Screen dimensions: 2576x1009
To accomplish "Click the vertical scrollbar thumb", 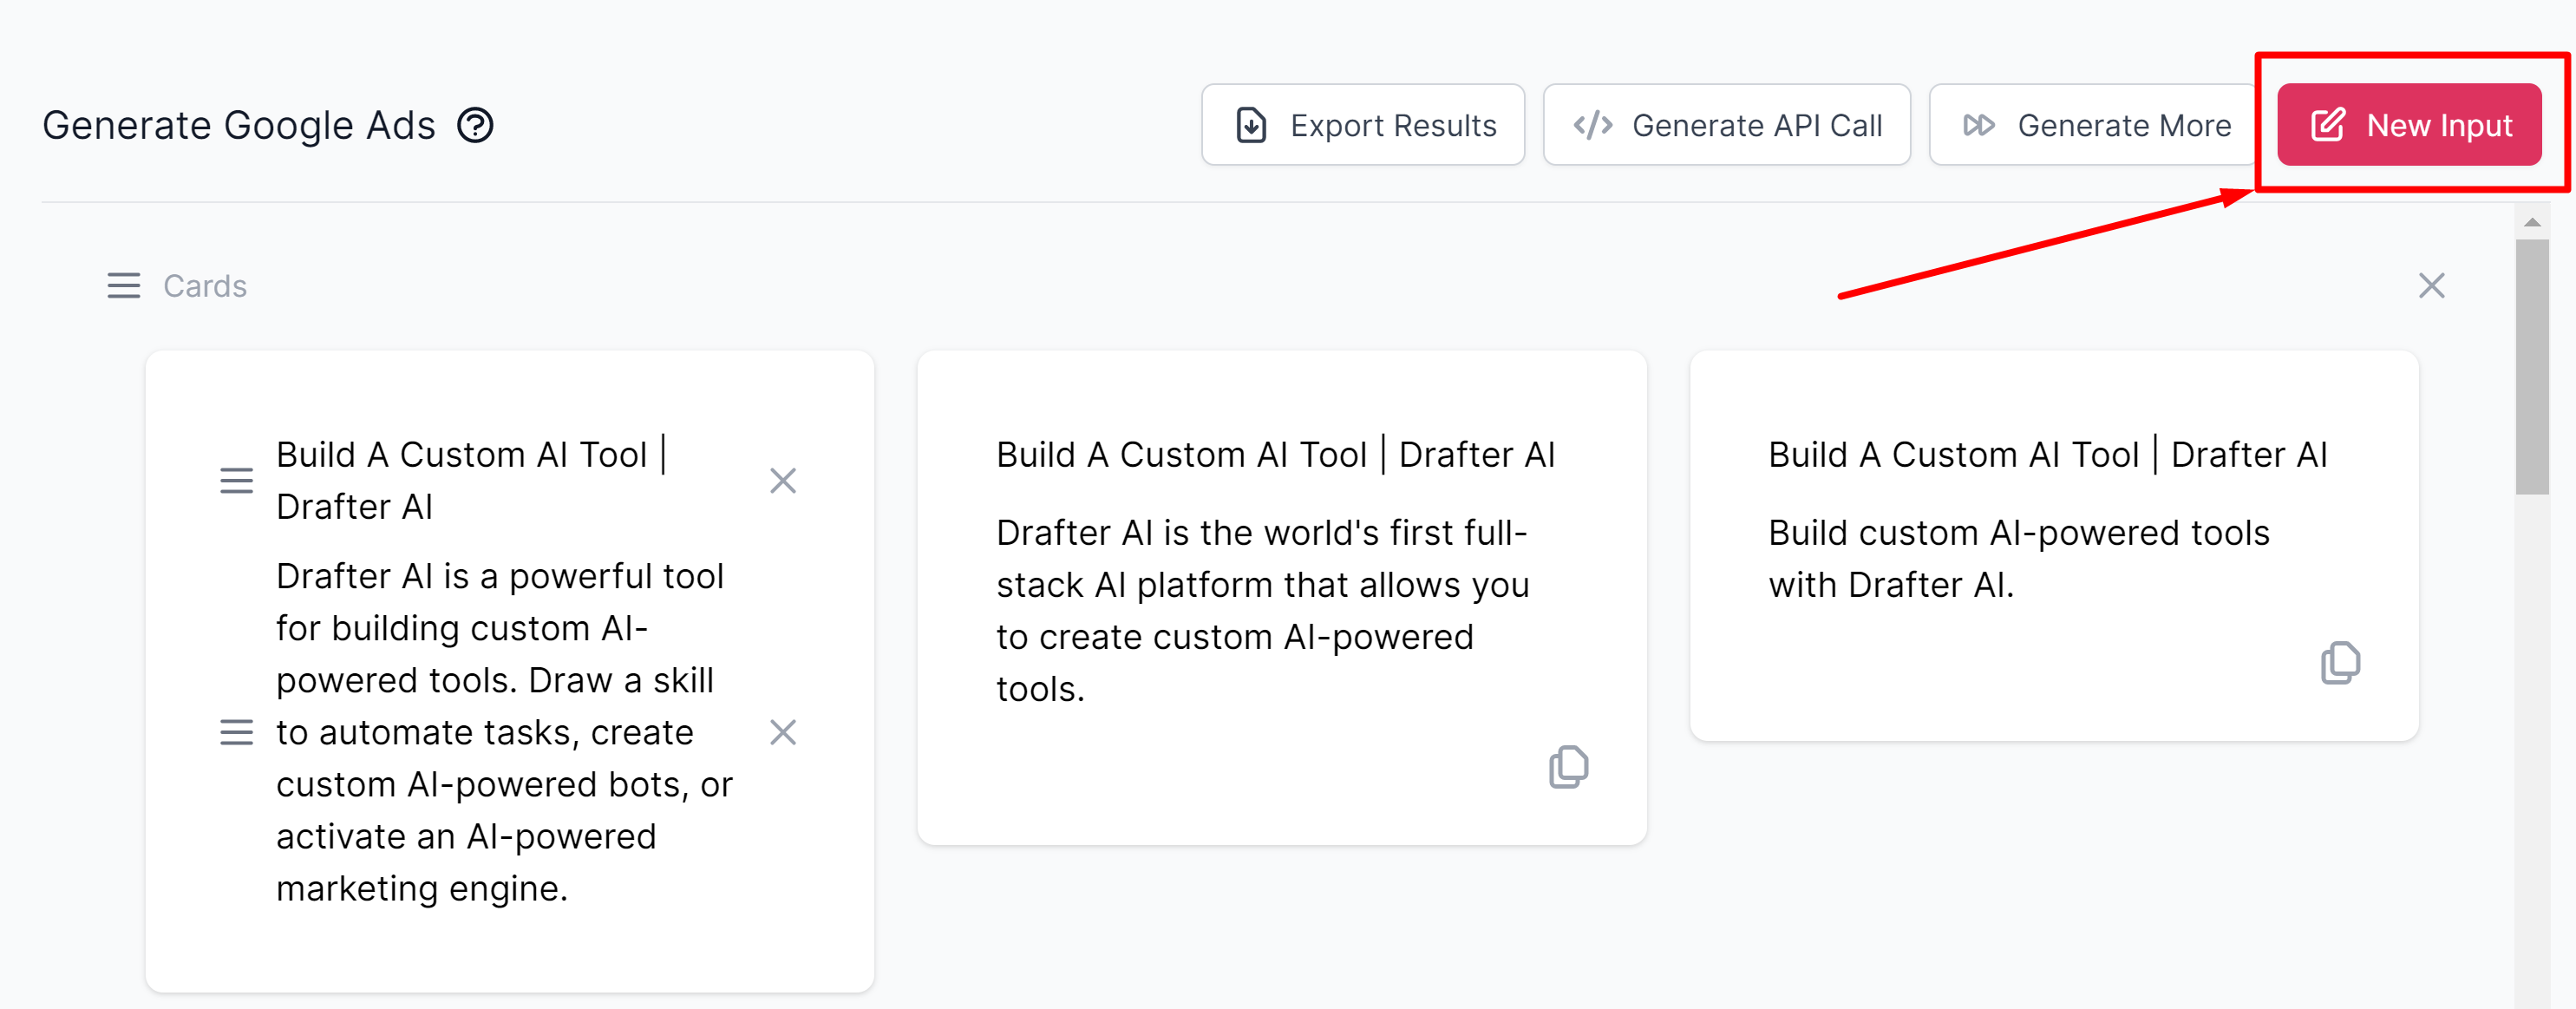I will point(2531,365).
